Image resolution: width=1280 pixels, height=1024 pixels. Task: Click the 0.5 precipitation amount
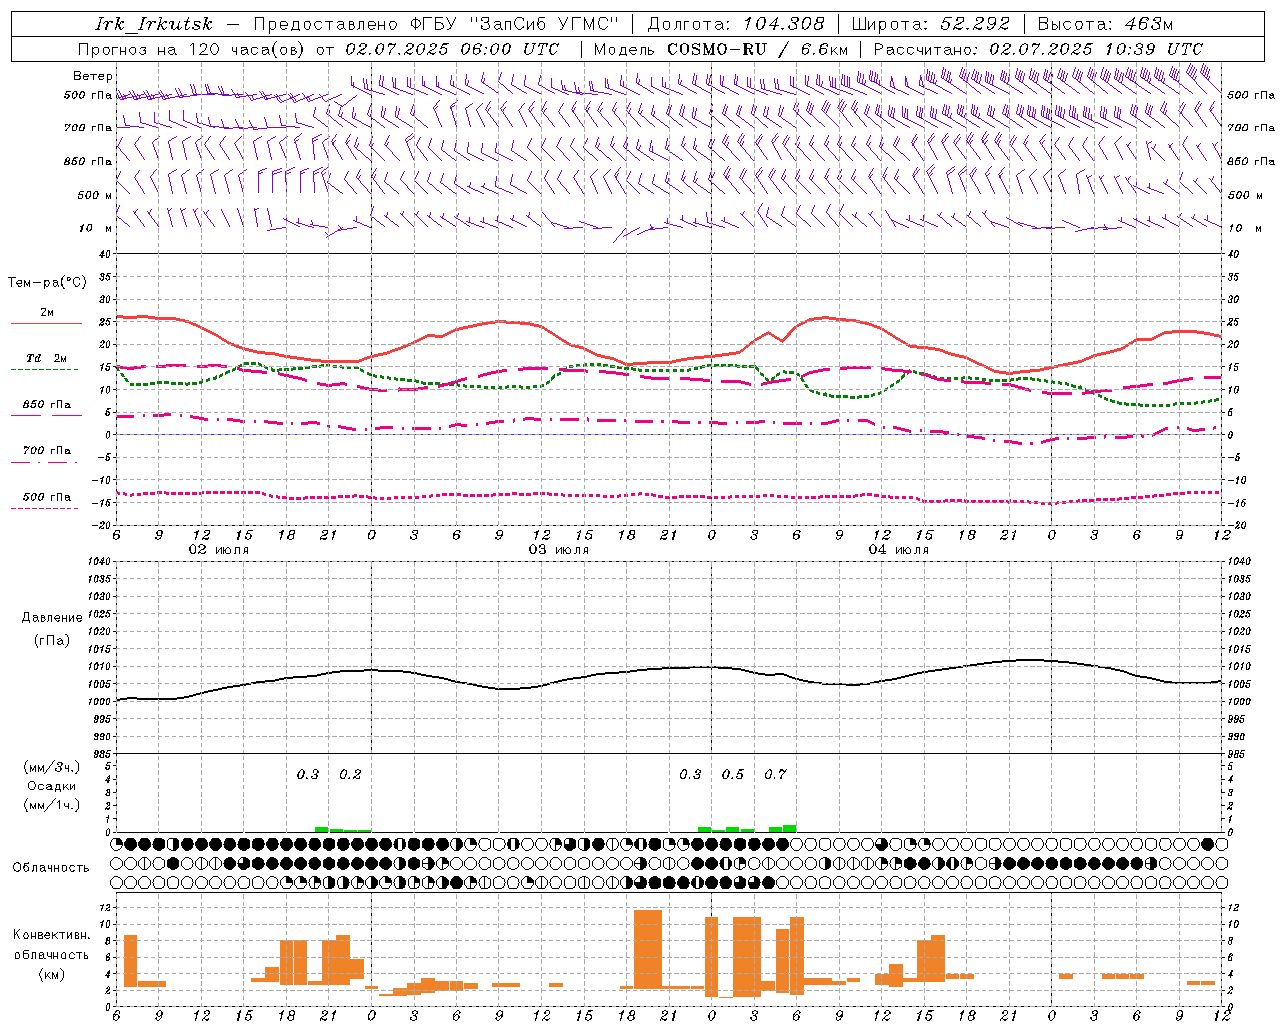point(733,774)
